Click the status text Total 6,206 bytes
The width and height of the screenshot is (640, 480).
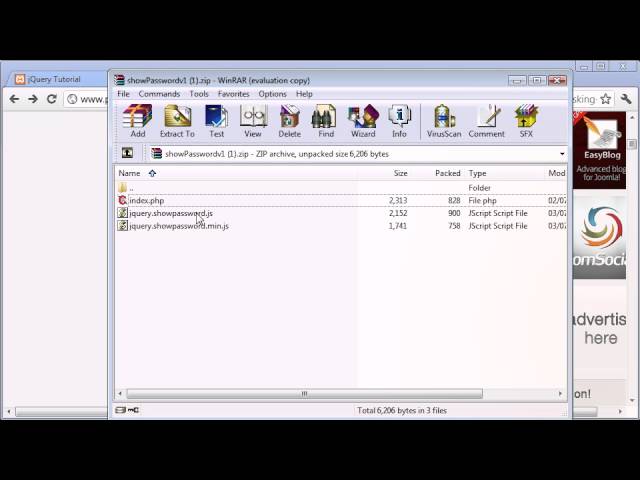click(x=402, y=410)
